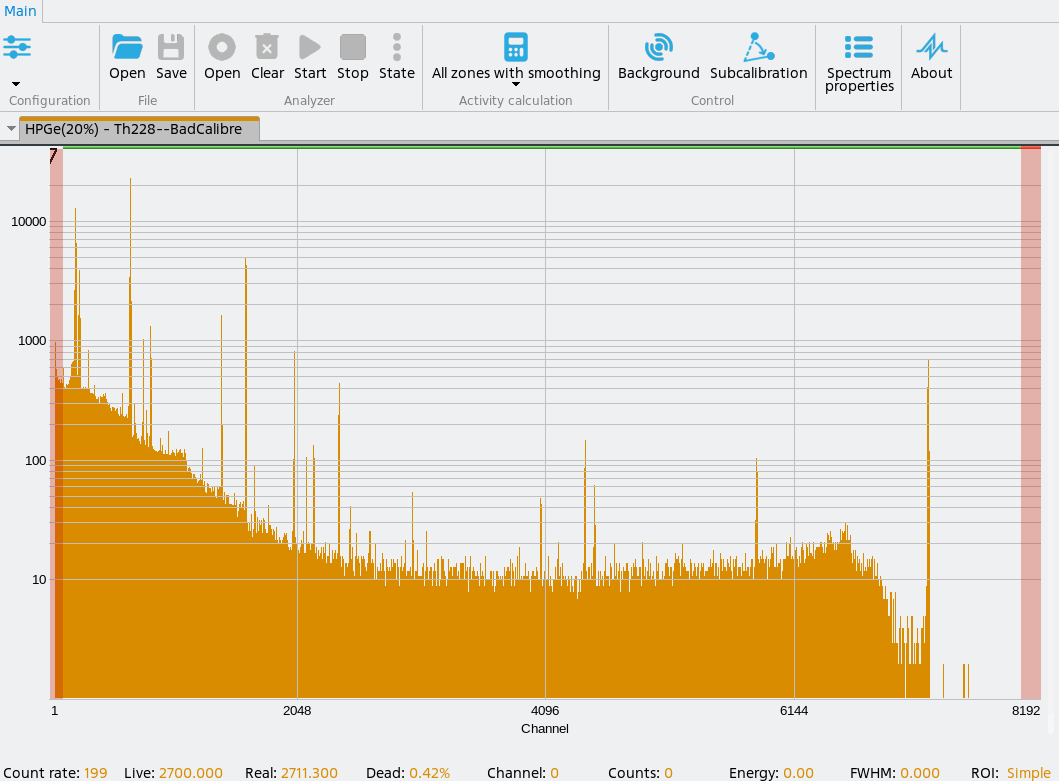
Task: Open the Configuration sliders icon
Action: pos(17,47)
